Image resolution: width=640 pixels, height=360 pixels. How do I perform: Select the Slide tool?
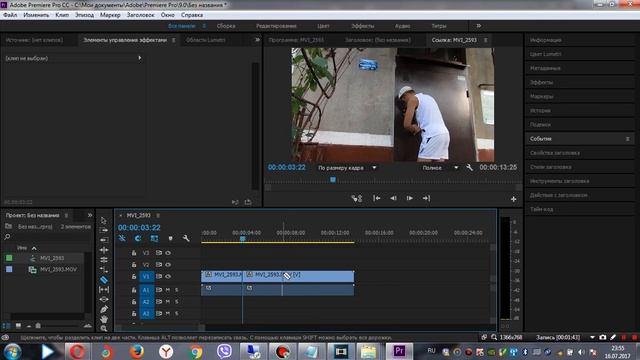(104, 299)
